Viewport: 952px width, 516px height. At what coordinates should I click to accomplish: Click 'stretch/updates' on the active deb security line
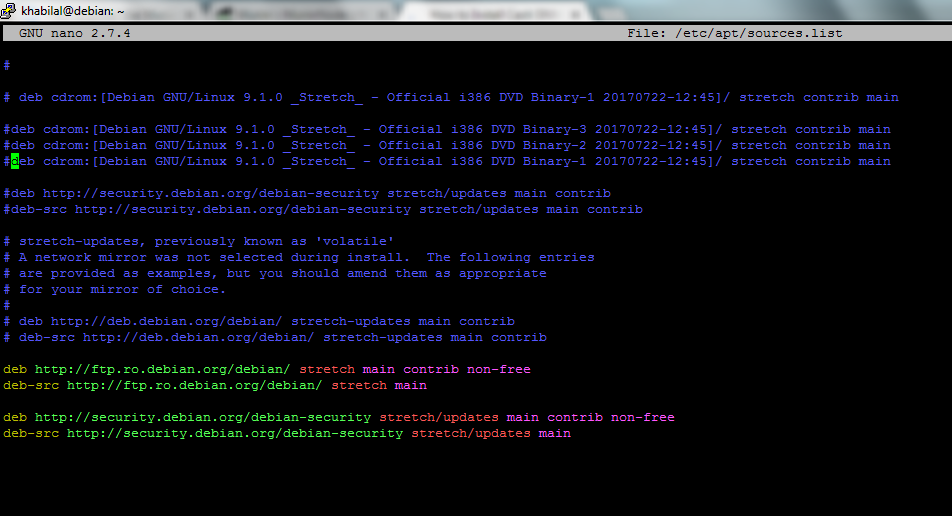pyautogui.click(x=439, y=418)
